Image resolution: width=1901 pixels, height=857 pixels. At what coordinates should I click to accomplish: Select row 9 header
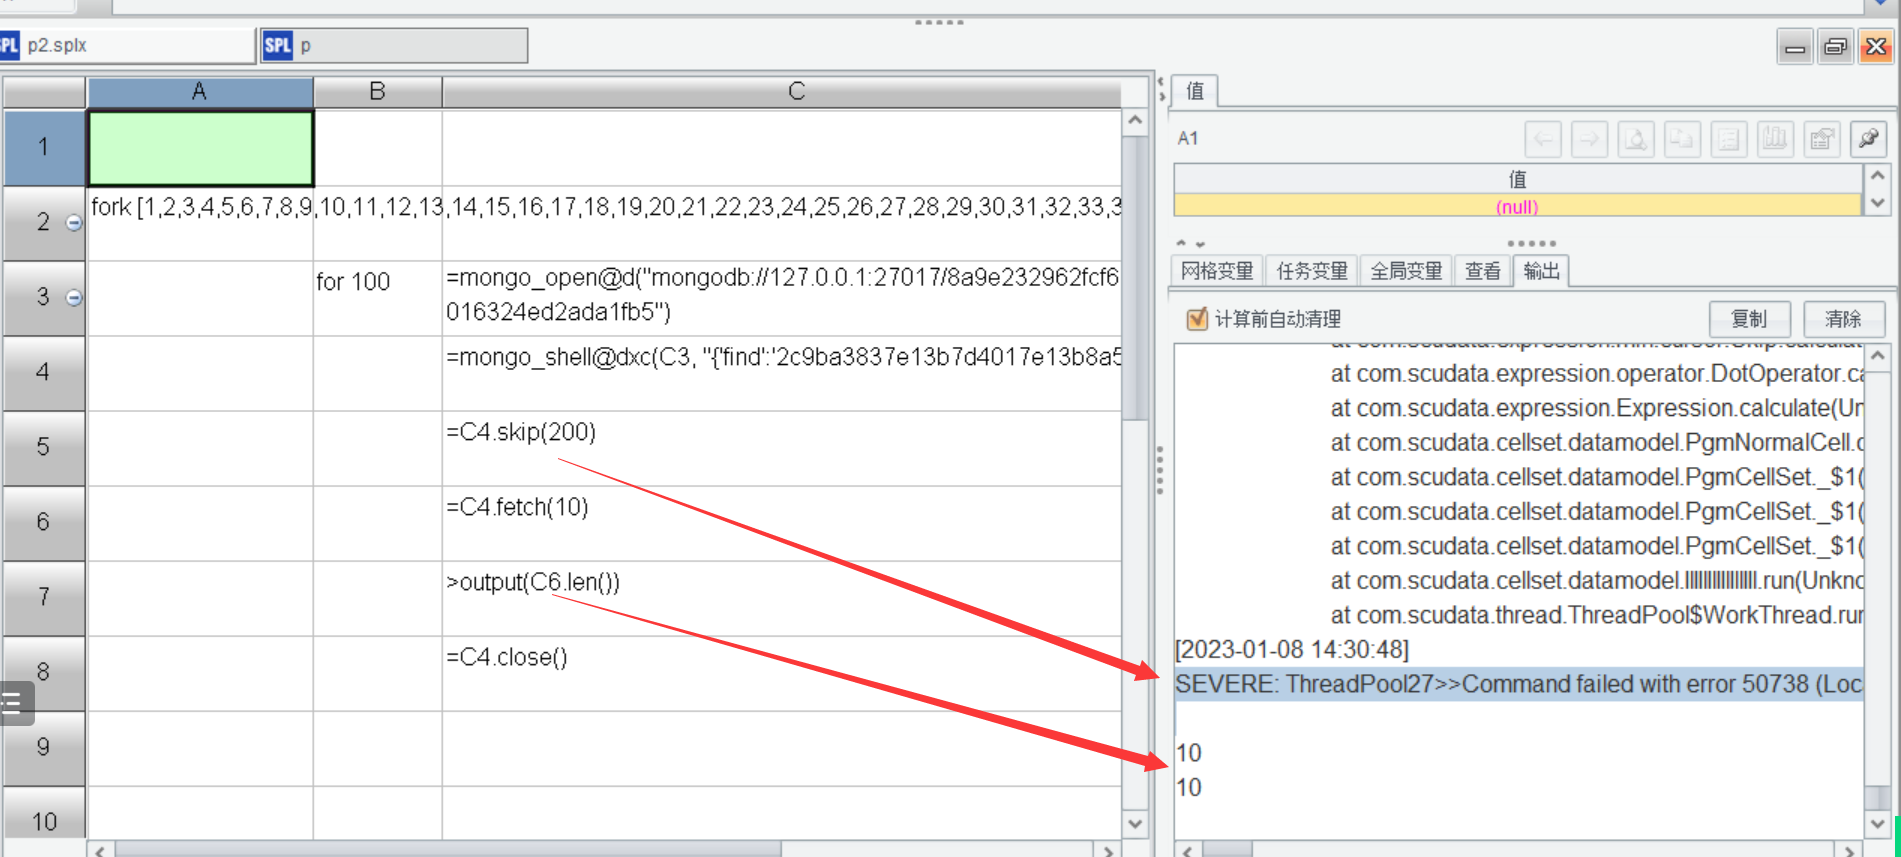[x=43, y=747]
